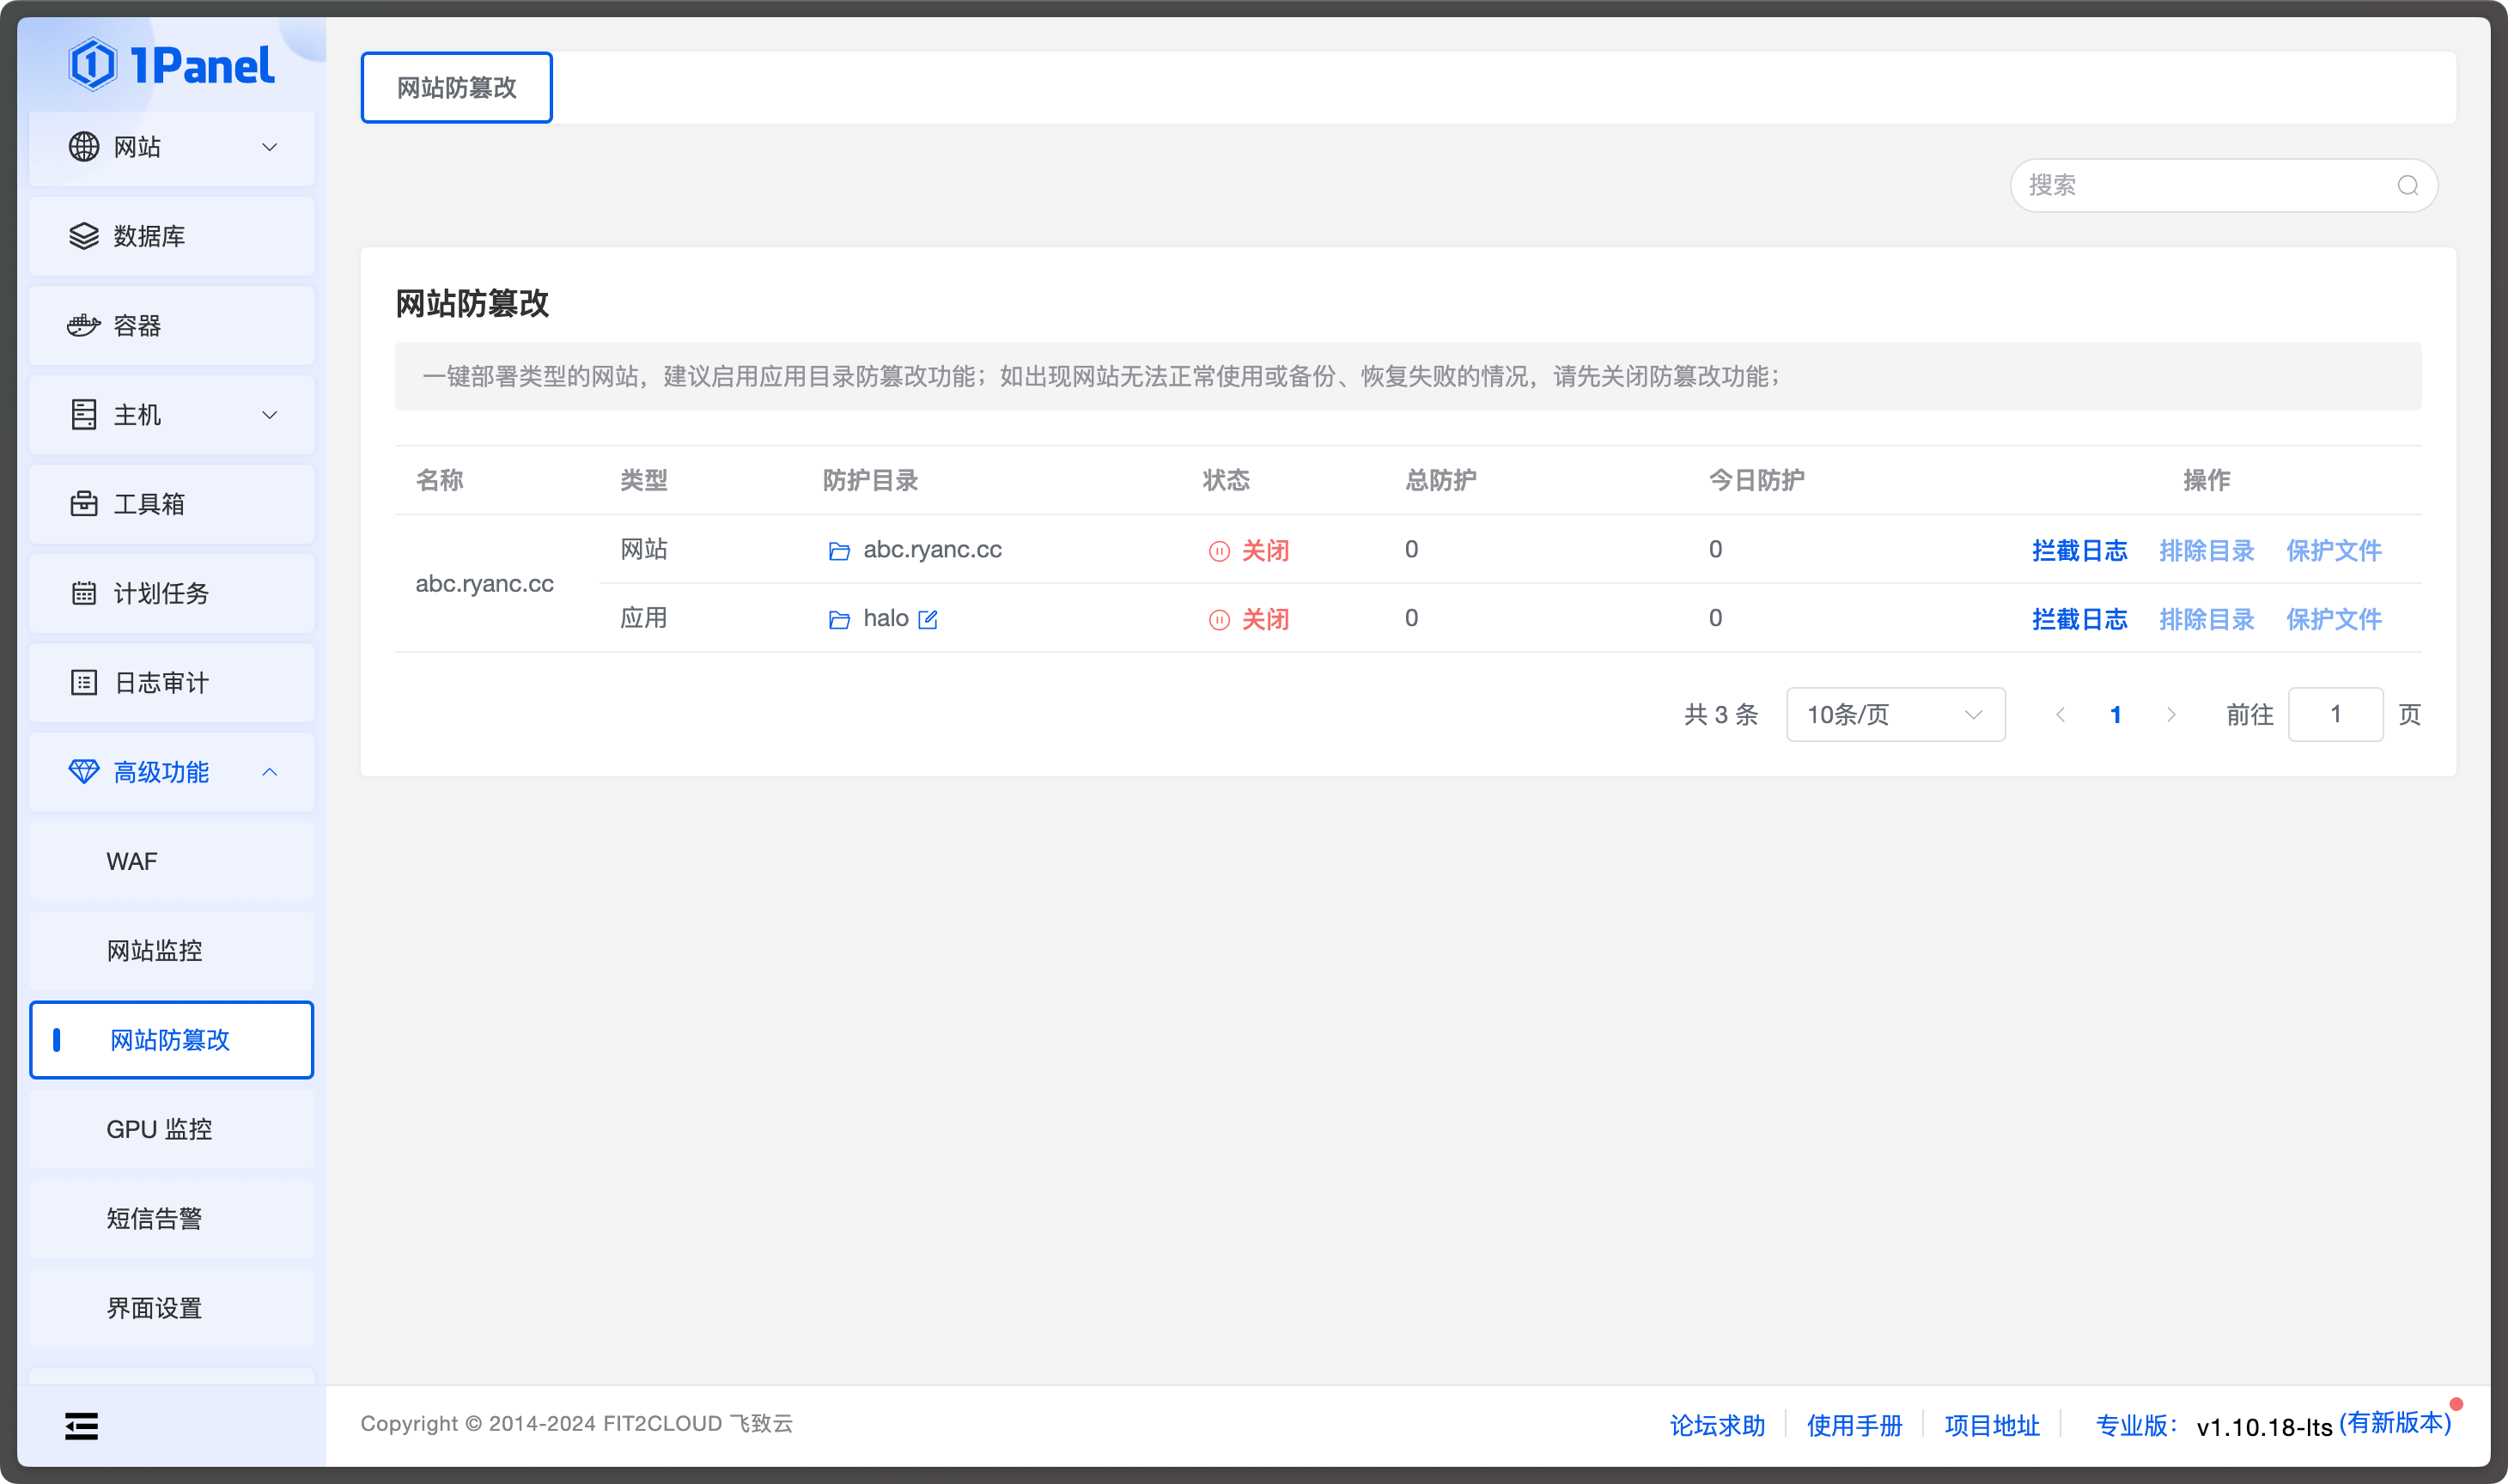2508x1484 pixels.
Task: Click the 1Panel logo icon
Action: click(93, 65)
